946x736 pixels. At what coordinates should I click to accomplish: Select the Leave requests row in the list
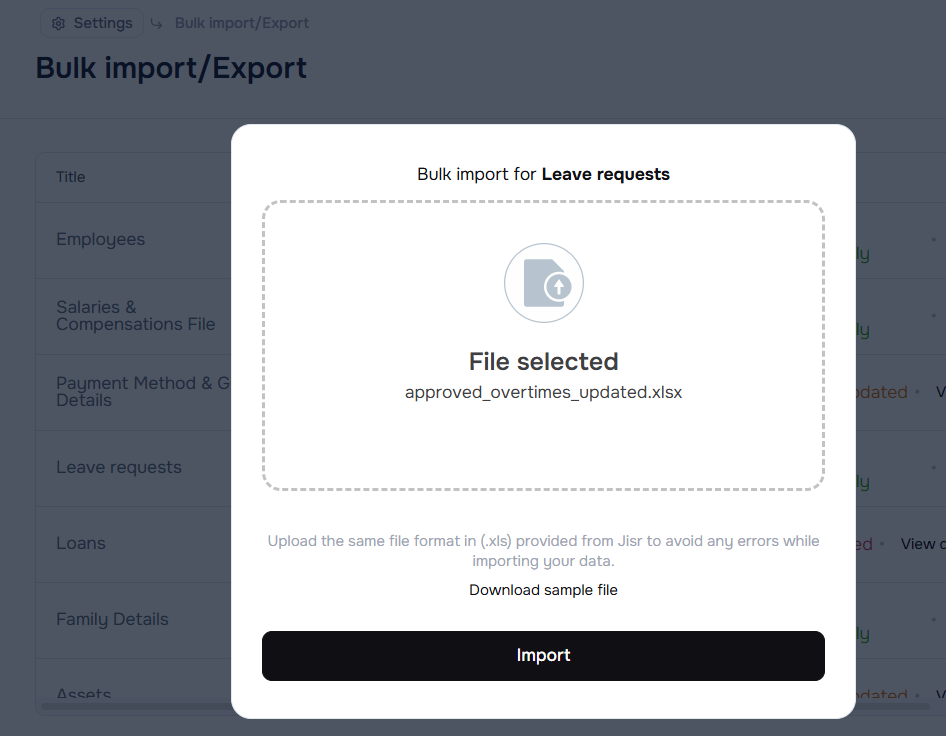click(119, 467)
